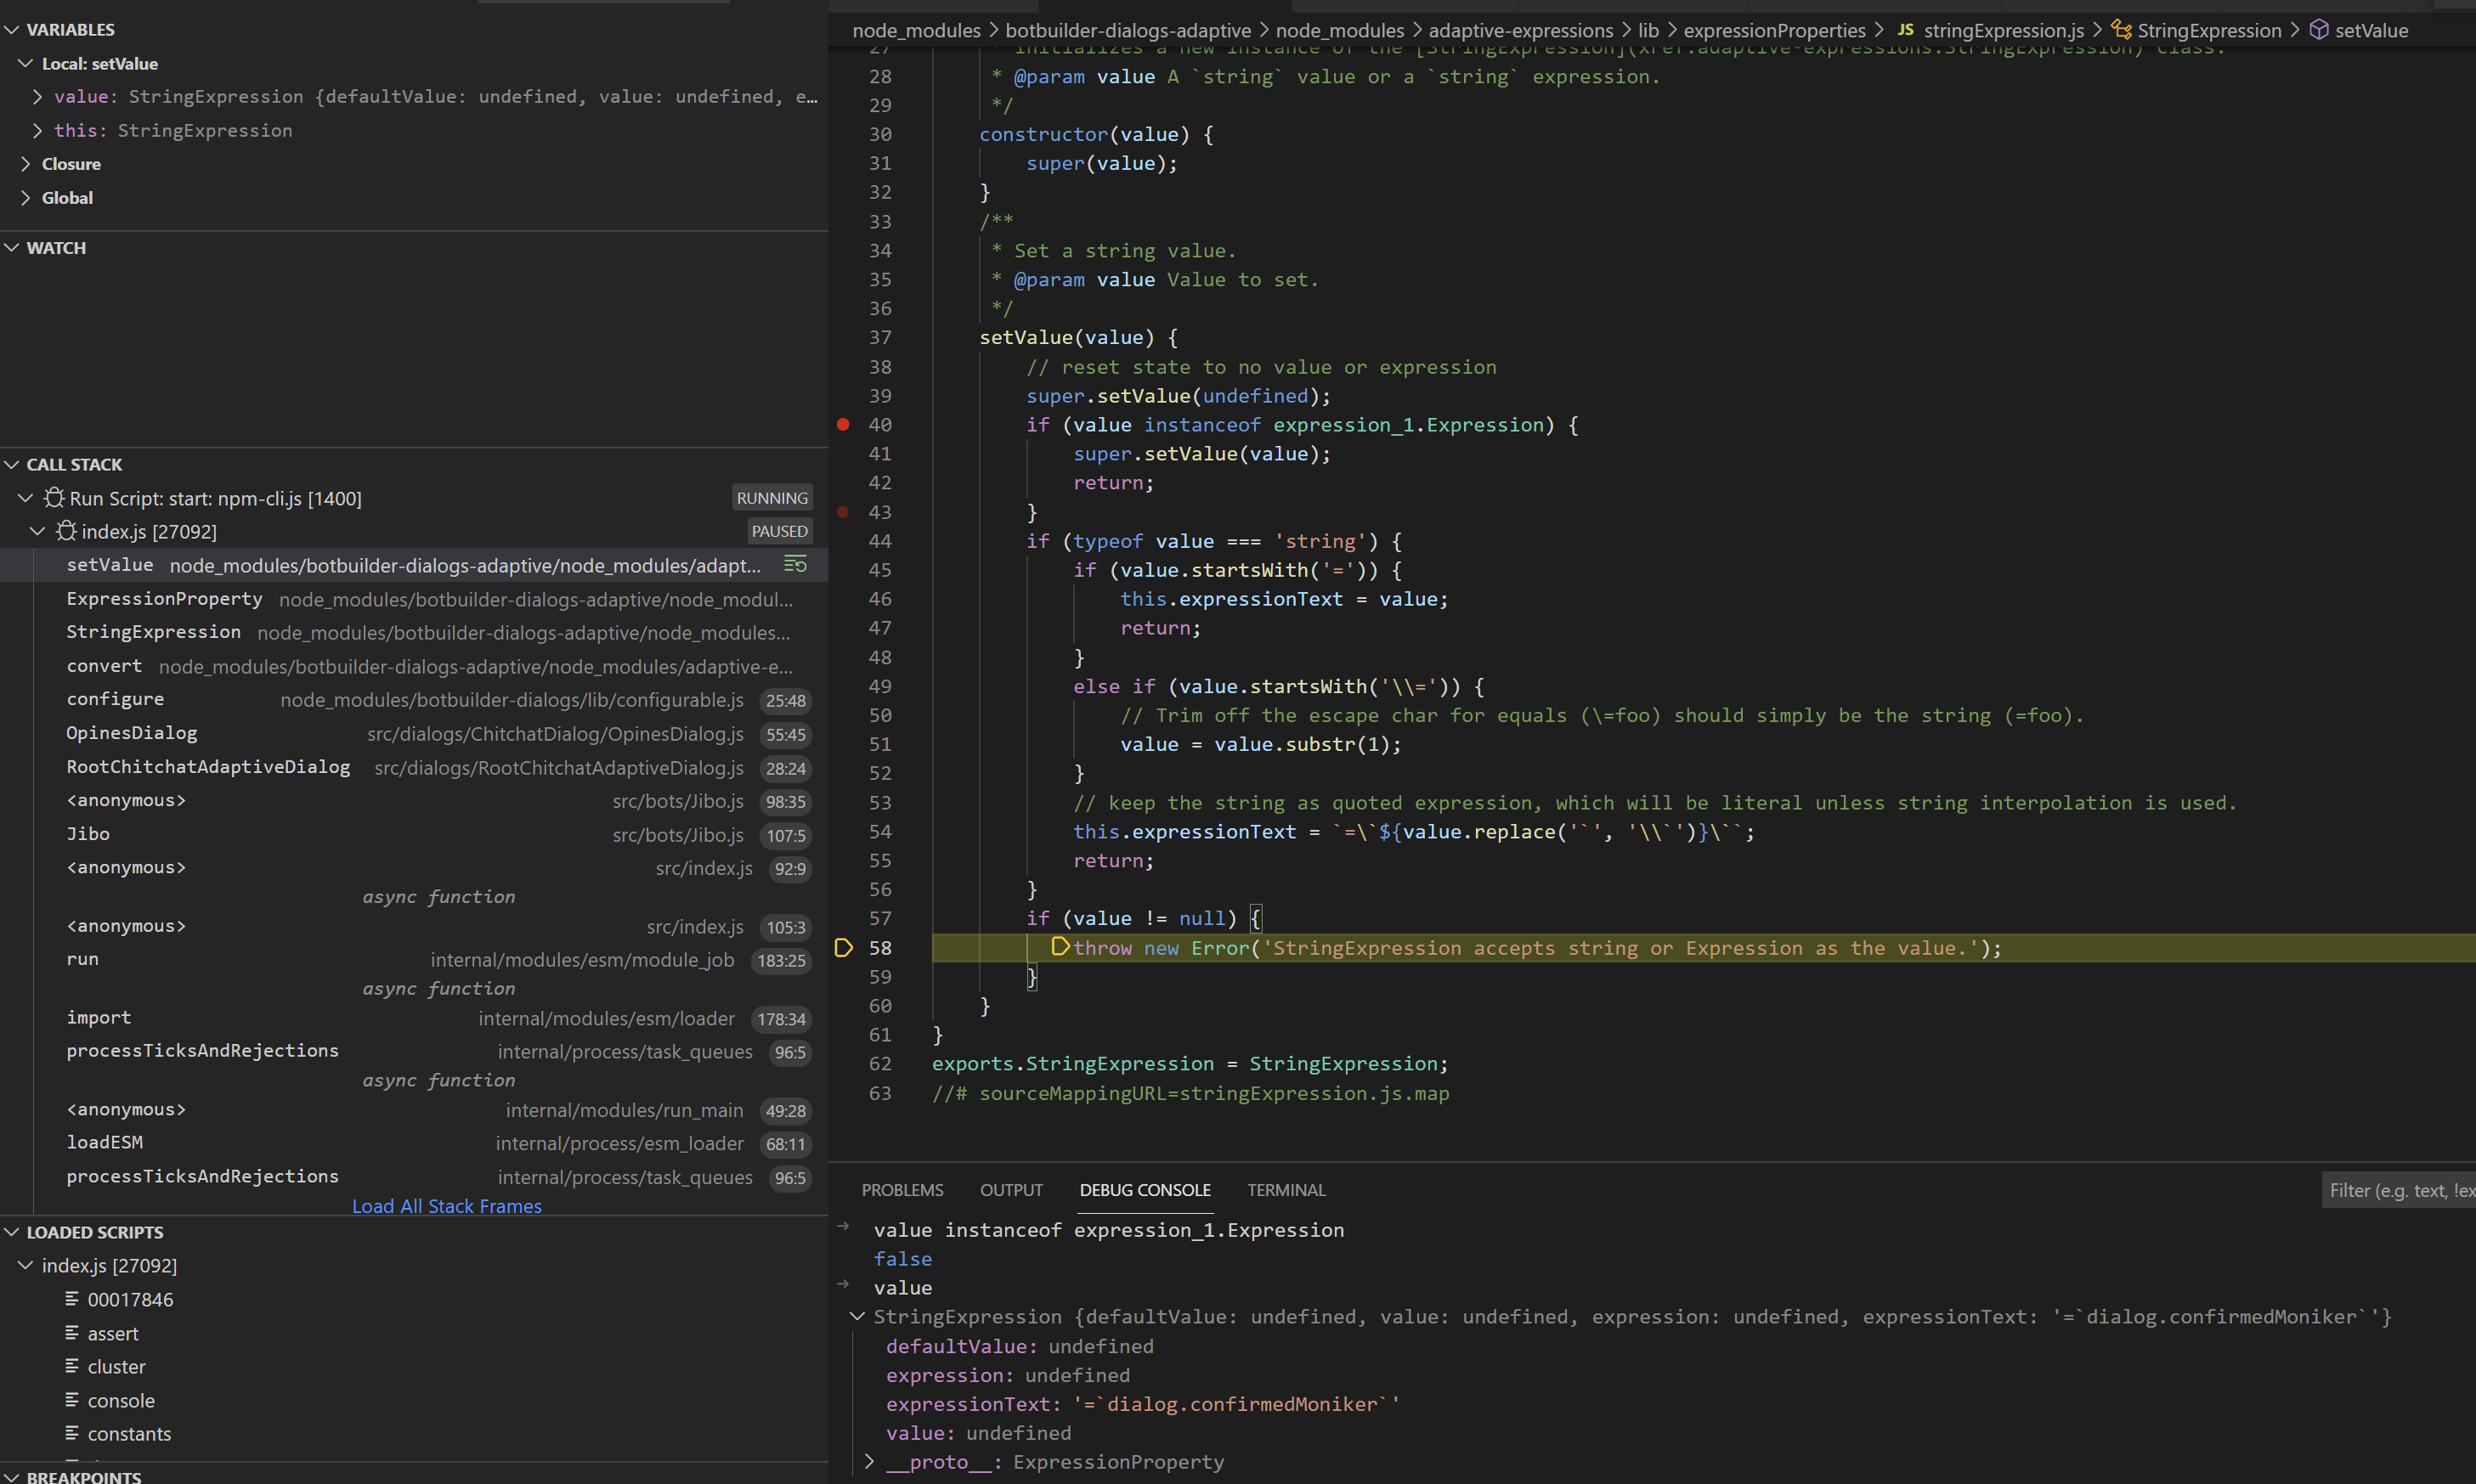The height and width of the screenshot is (1484, 2476).
Task: Click the setValue method icon in breadcrumb
Action: click(x=2319, y=30)
